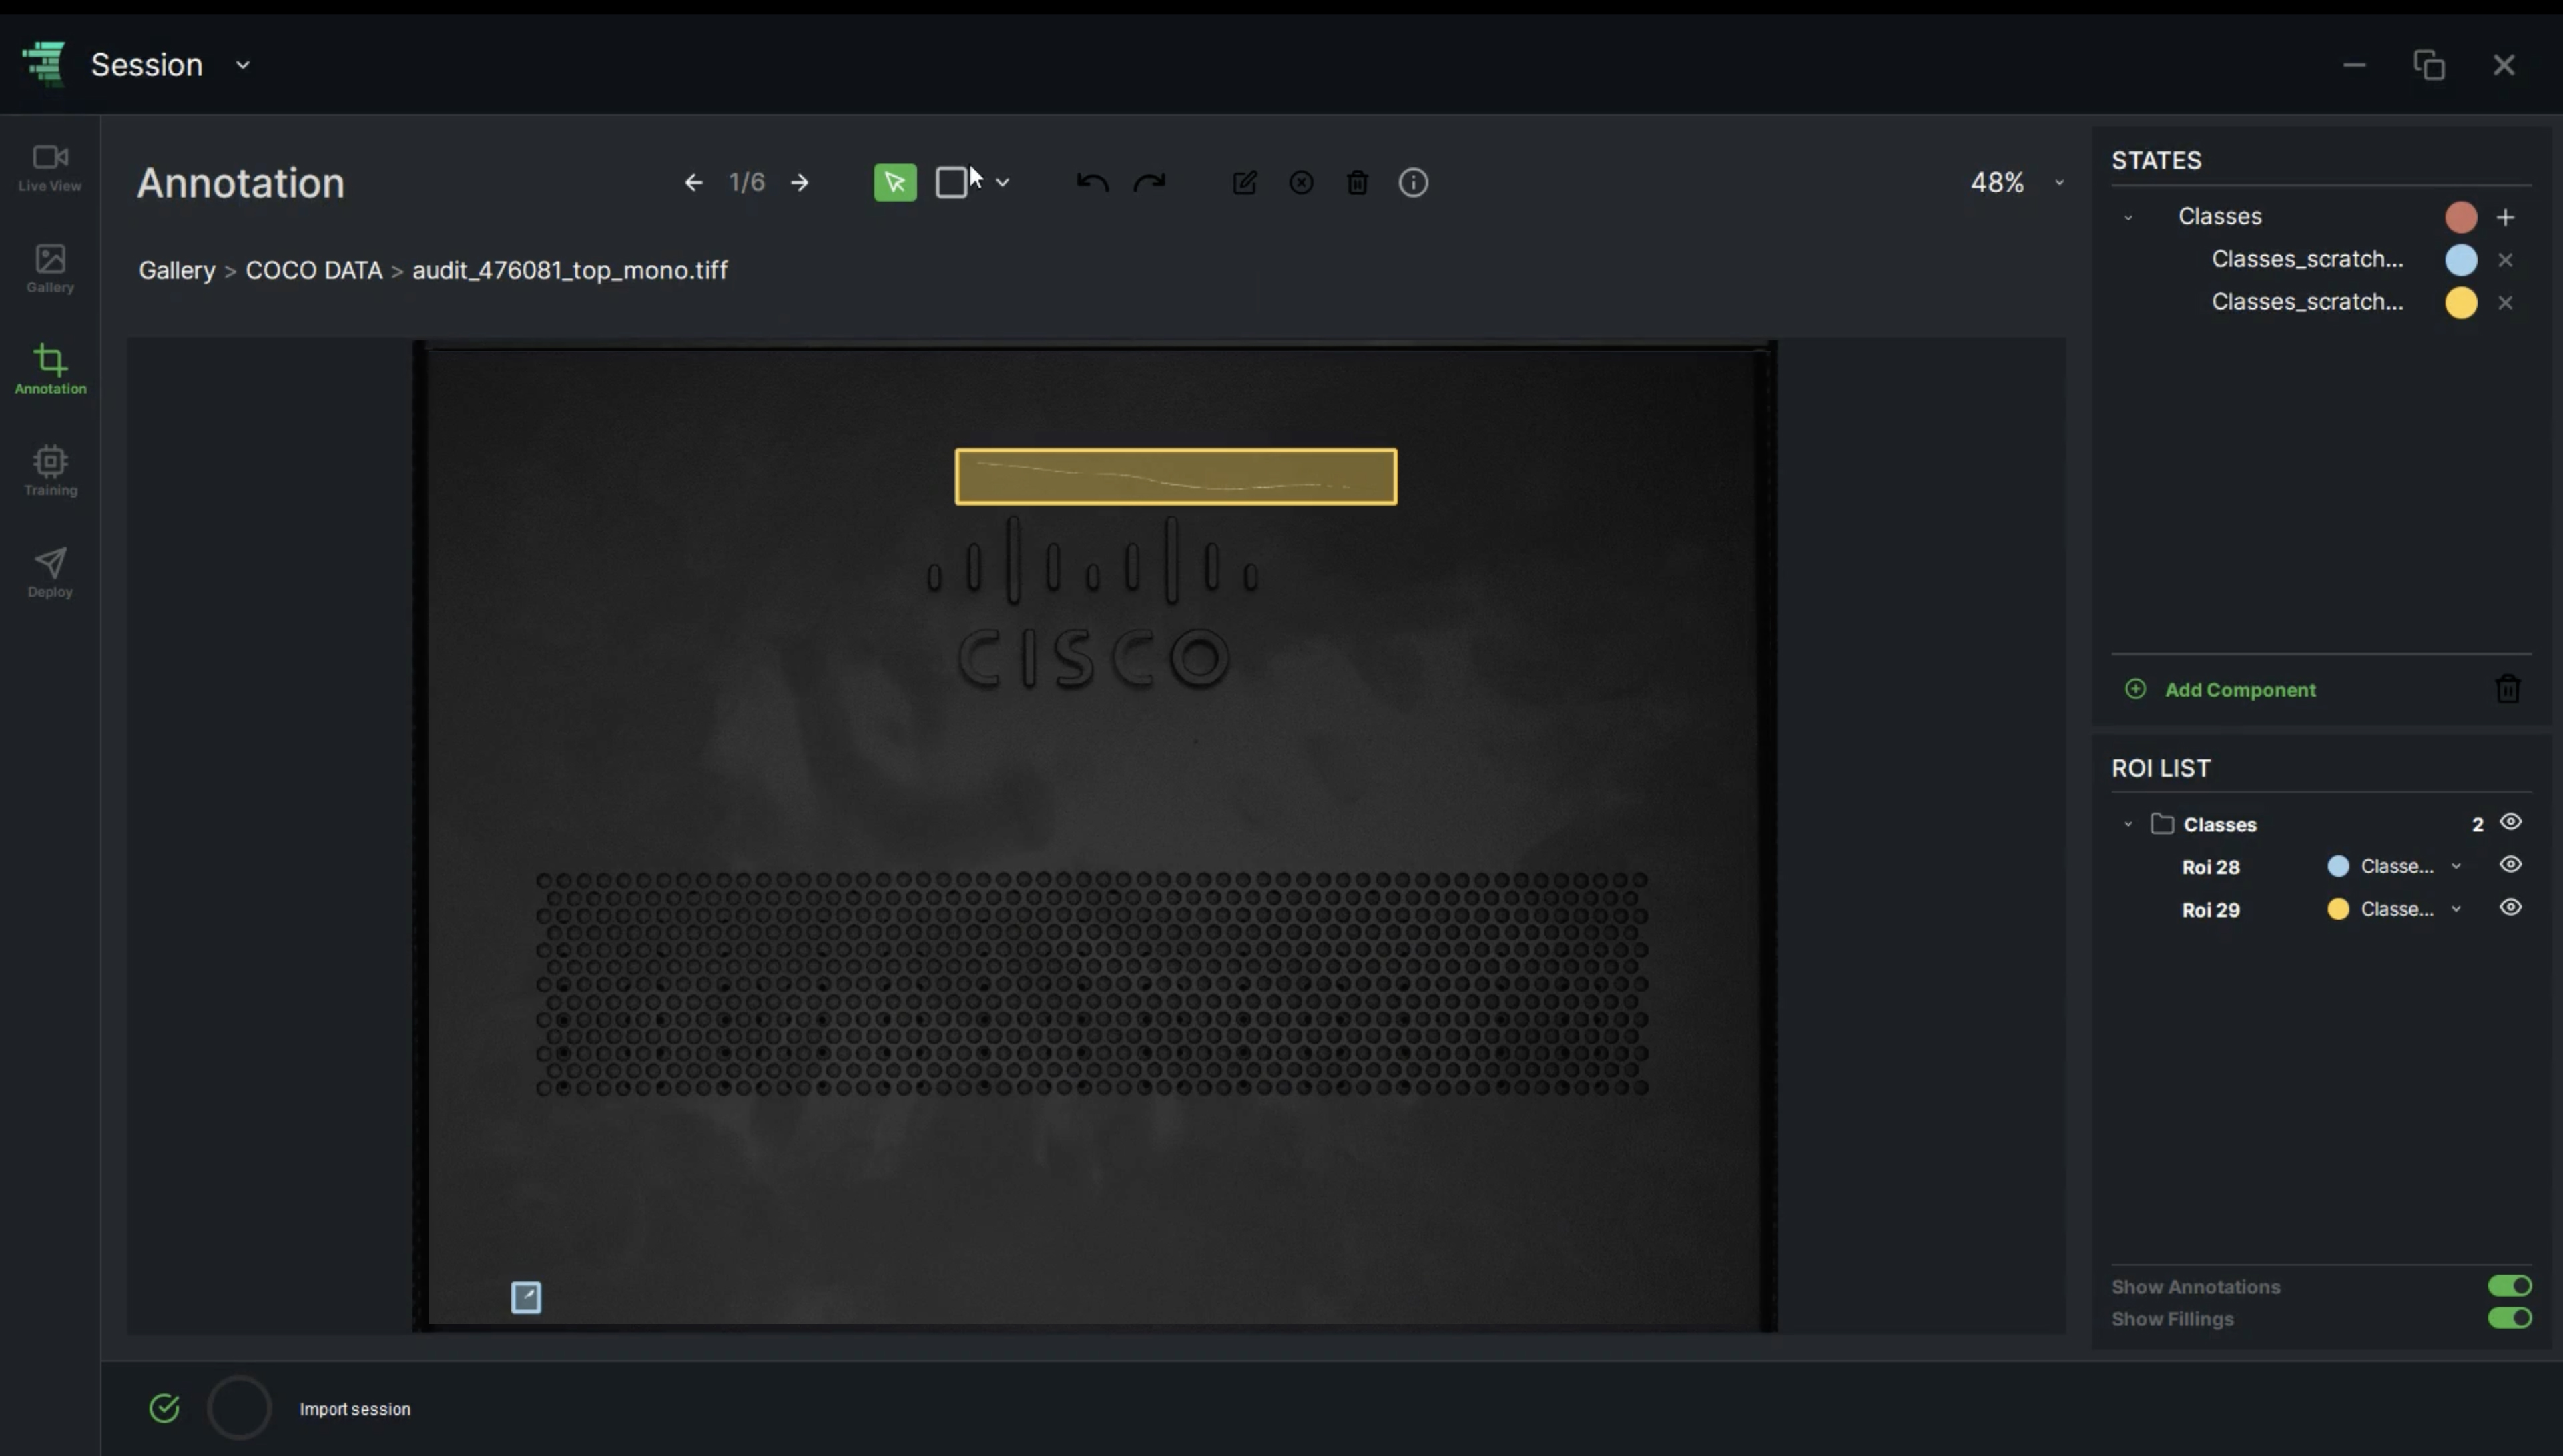Select Roi 28 in the ROI list

pyautogui.click(x=2210, y=867)
